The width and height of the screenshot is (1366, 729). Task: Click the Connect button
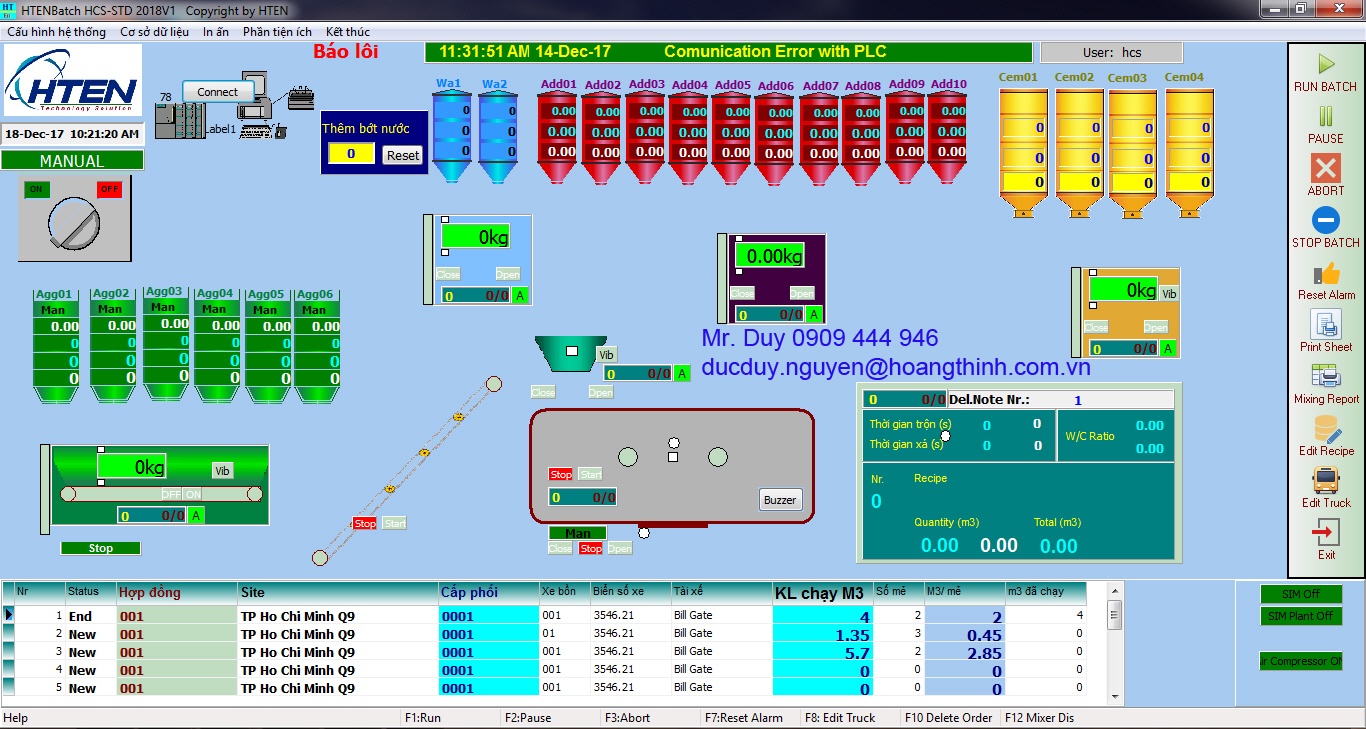click(x=217, y=92)
